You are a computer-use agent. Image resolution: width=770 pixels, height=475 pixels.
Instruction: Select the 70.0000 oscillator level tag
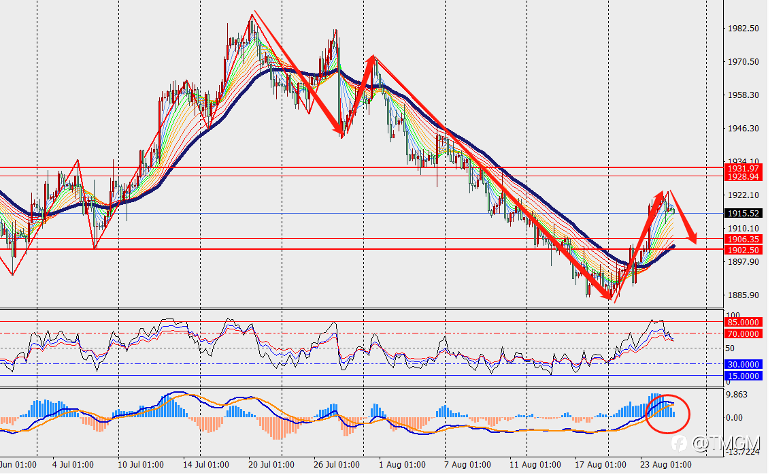[743, 334]
